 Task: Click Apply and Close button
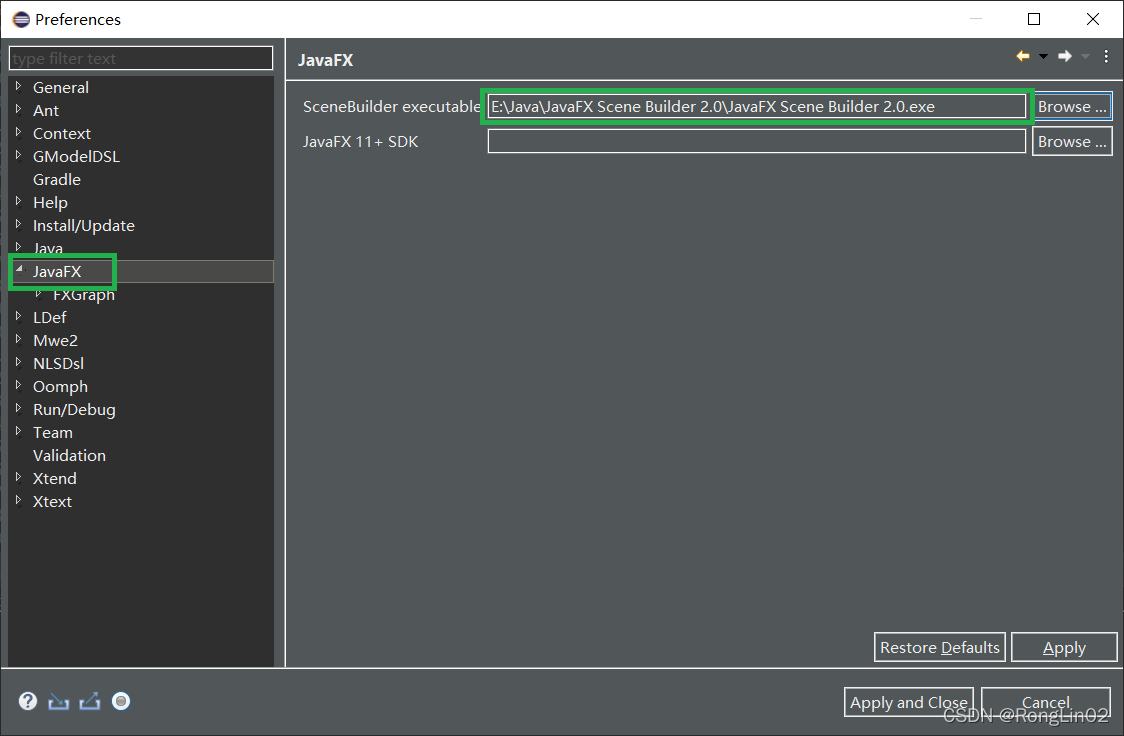(908, 702)
